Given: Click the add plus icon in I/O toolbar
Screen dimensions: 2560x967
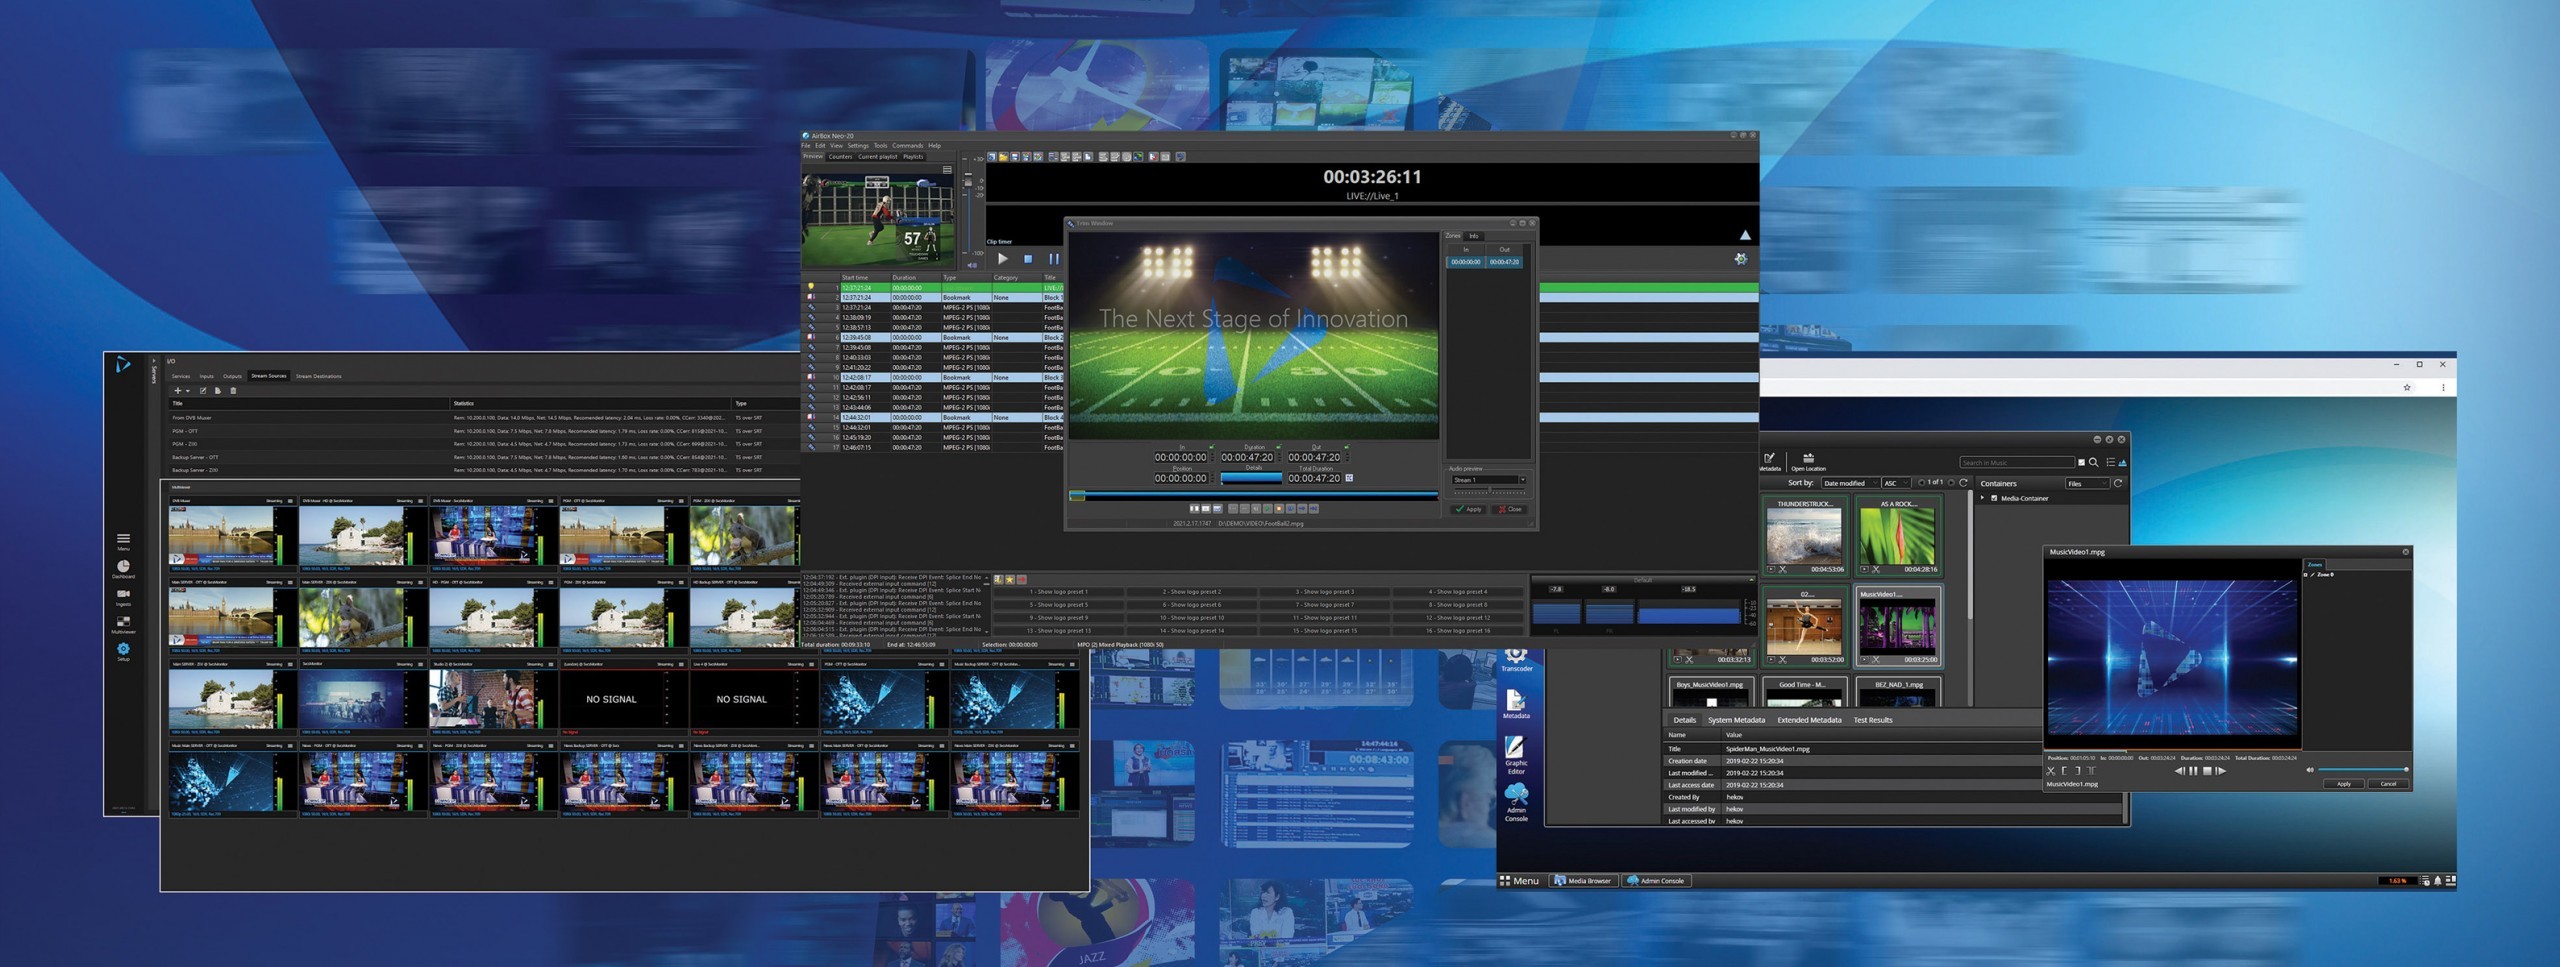Looking at the screenshot, I should click(x=178, y=391).
